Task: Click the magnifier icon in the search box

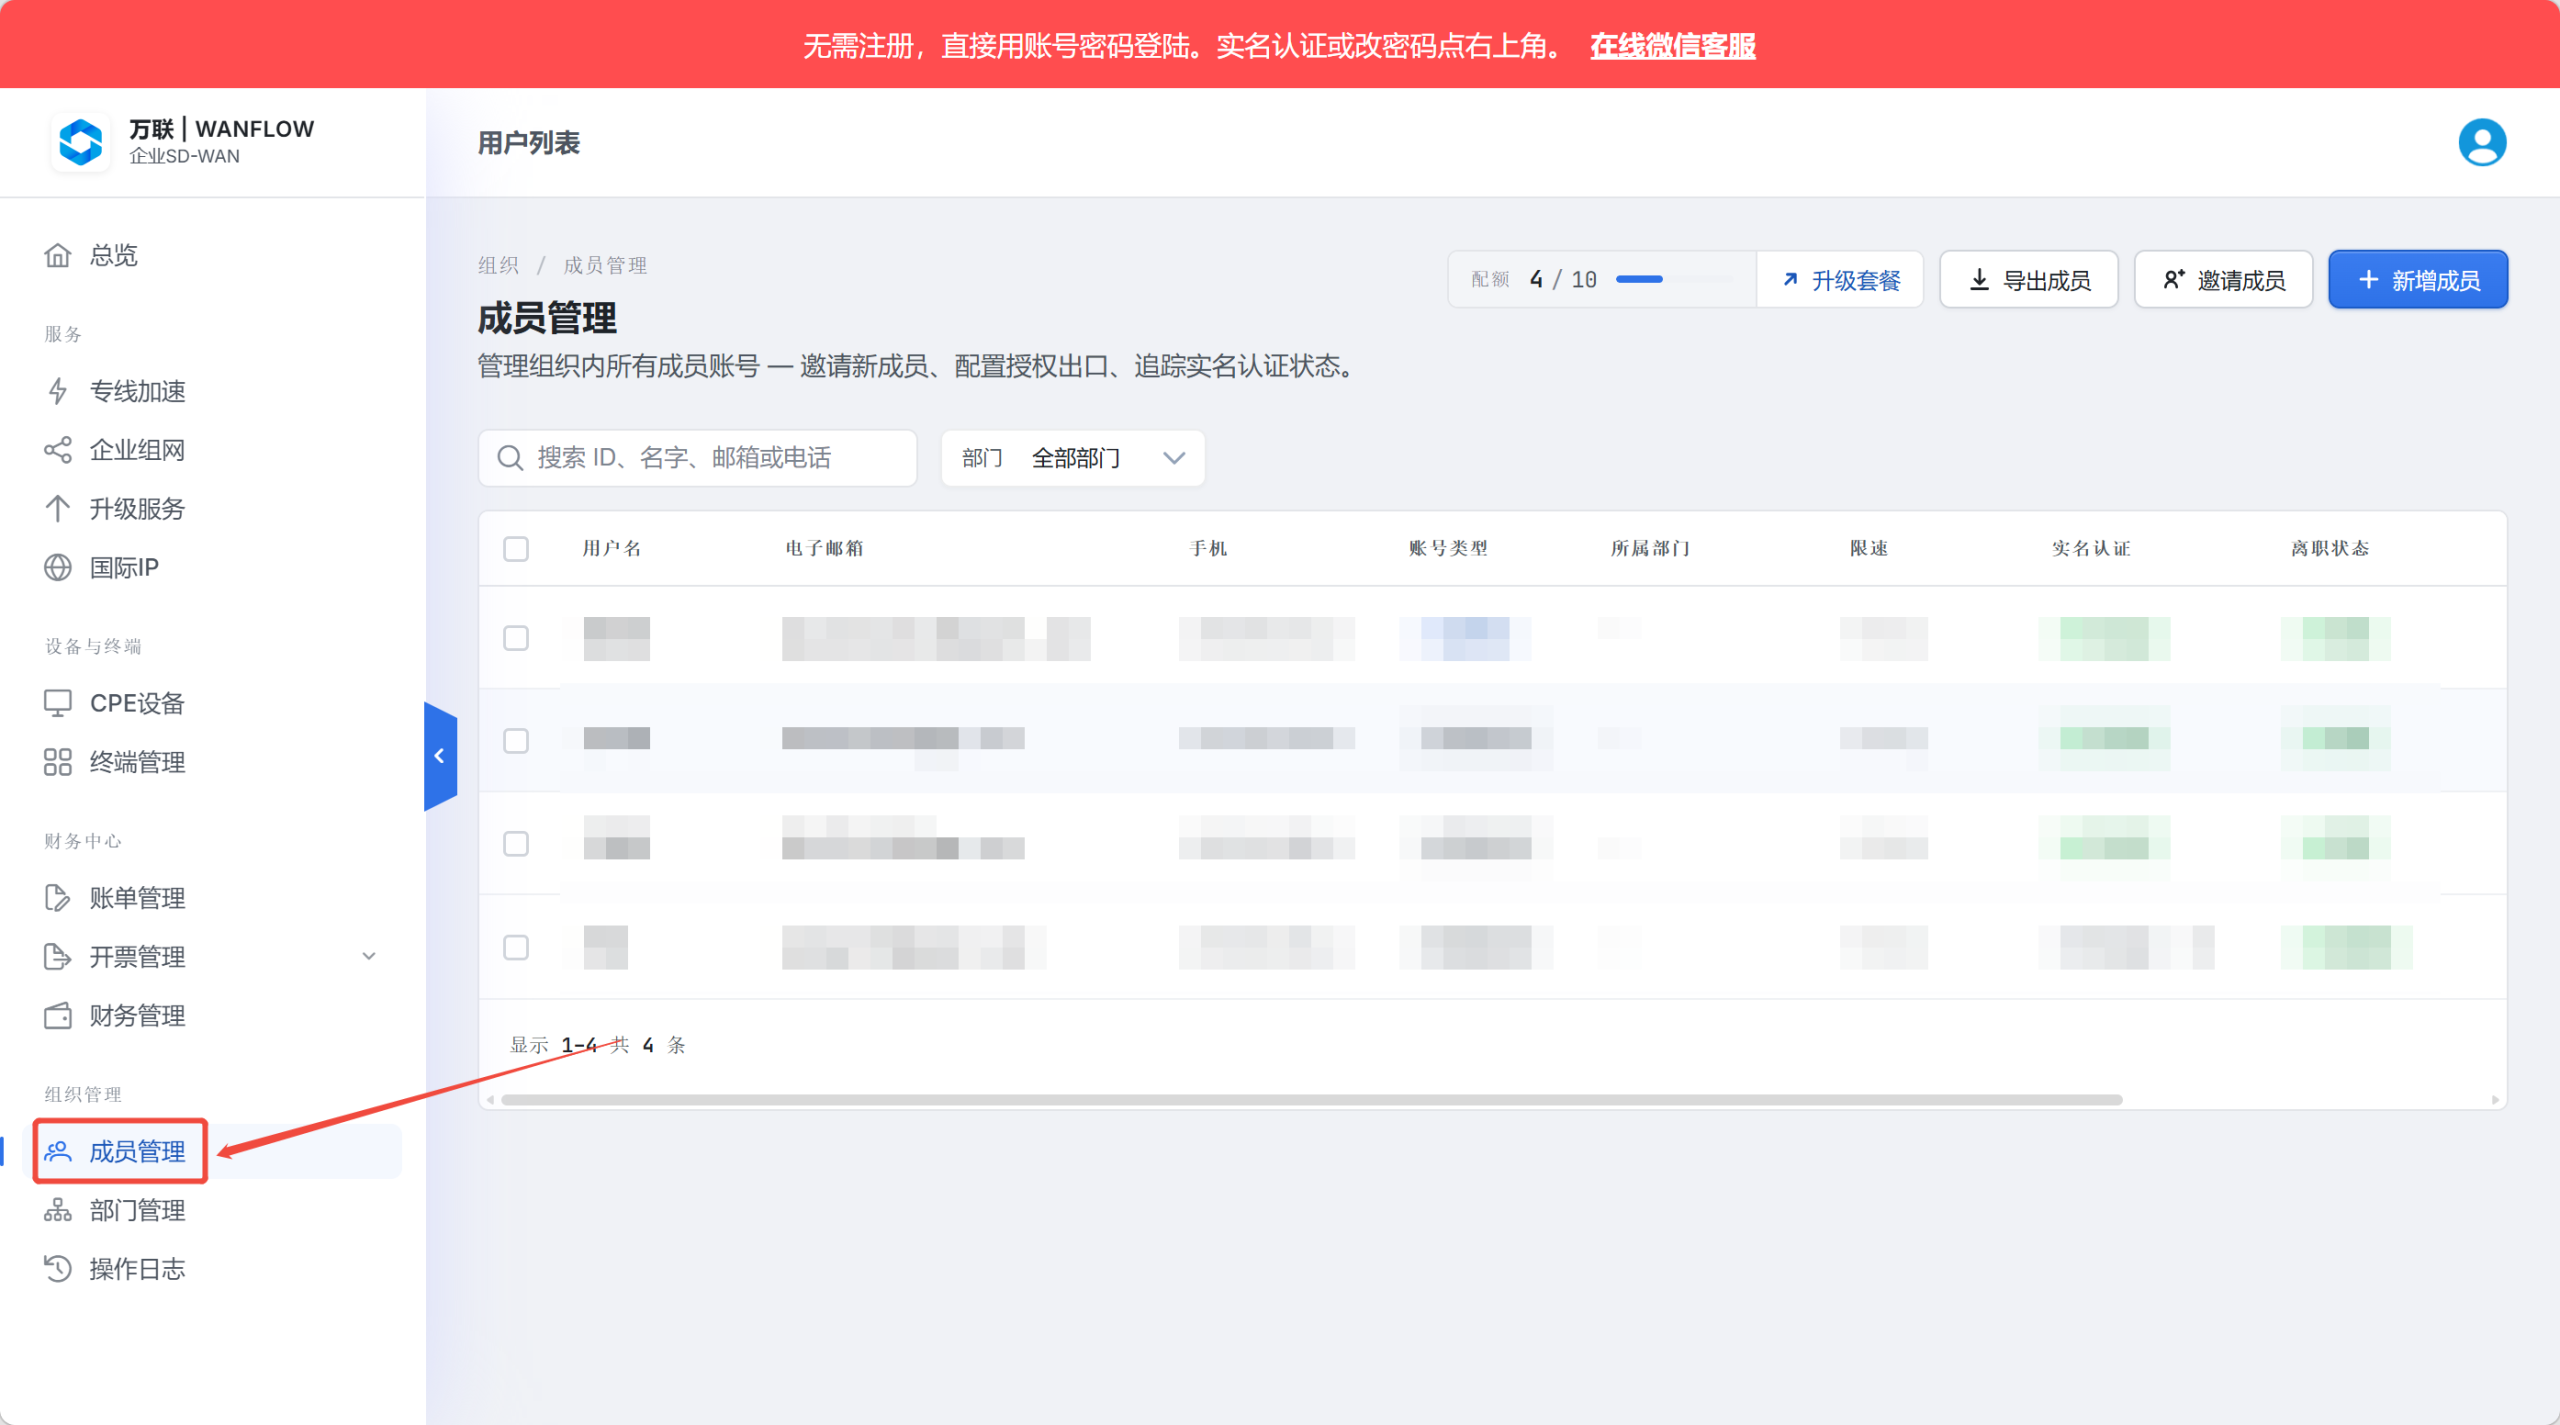Action: click(510, 458)
